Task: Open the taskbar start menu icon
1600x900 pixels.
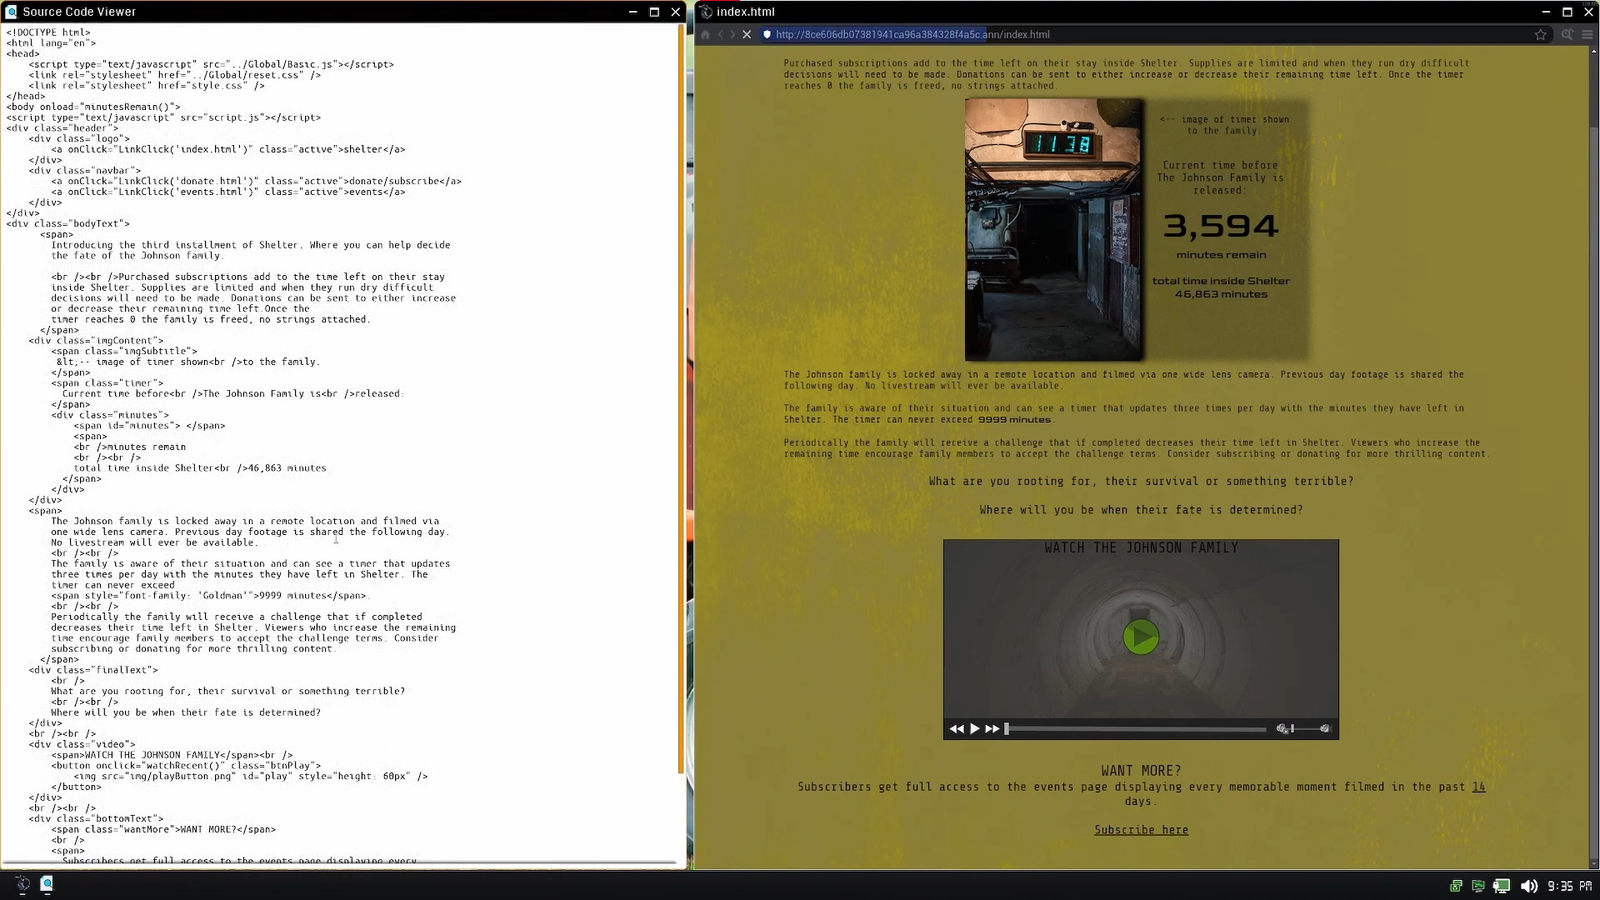Action: point(22,884)
